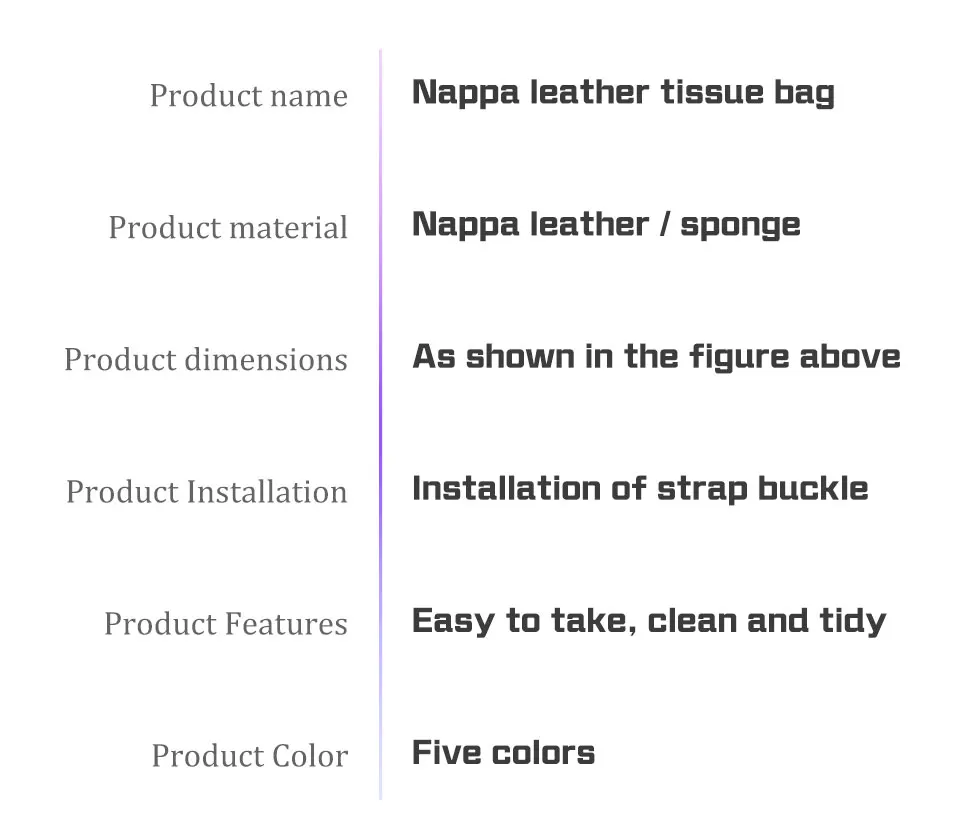Click the word 'figure' in dimensions row
960x838 pixels.
click(x=739, y=358)
